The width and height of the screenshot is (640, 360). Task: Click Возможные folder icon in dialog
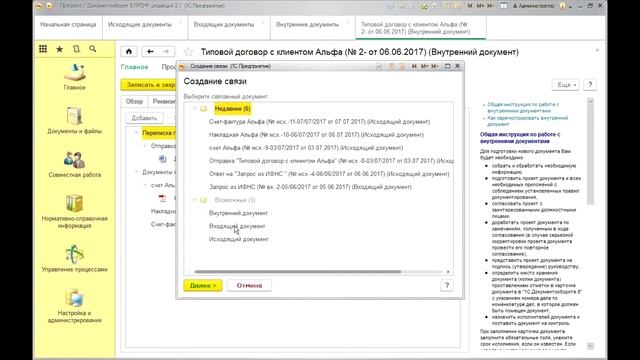tap(204, 200)
